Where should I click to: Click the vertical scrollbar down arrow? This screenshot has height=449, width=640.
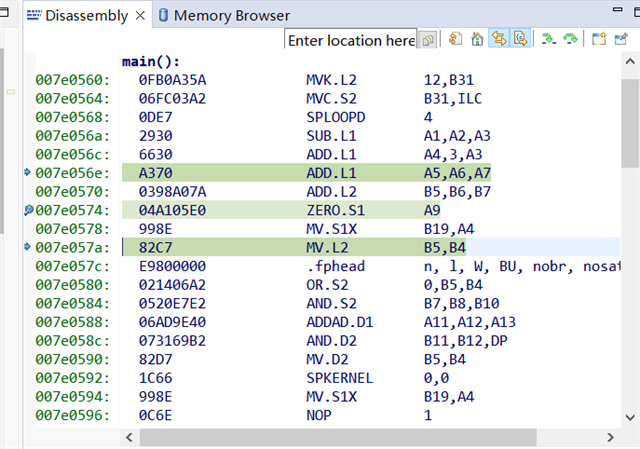coord(630,418)
